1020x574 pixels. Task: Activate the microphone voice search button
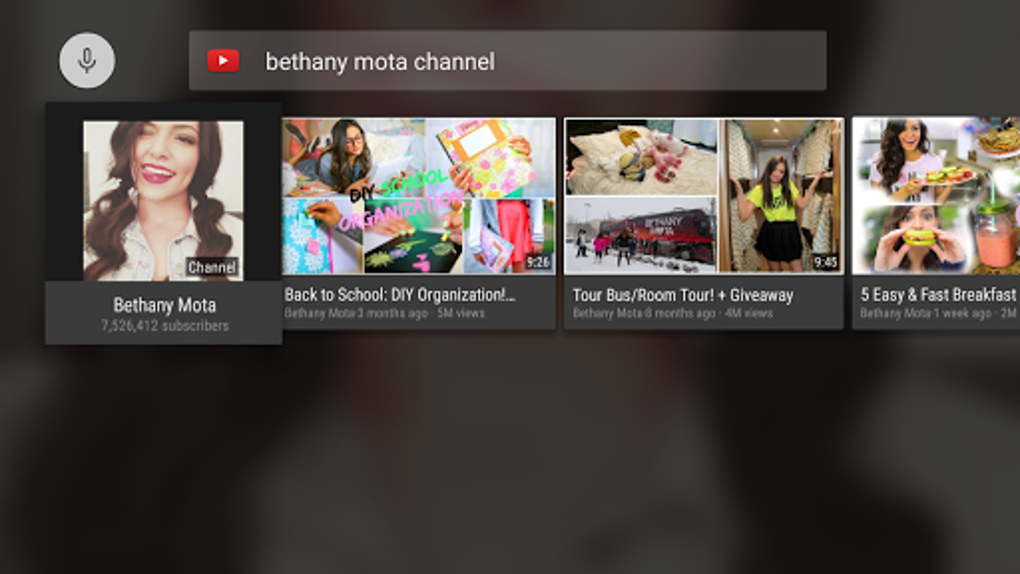[x=87, y=61]
